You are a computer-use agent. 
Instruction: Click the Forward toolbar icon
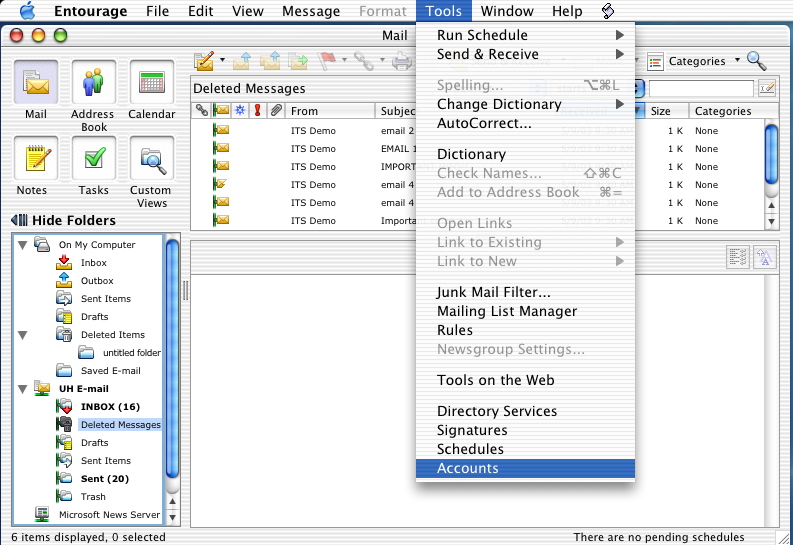coord(298,61)
